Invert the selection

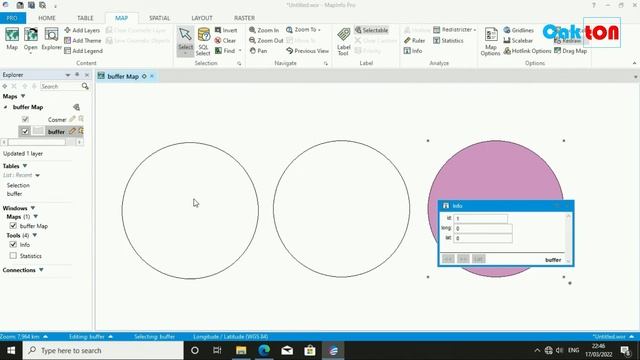point(226,30)
